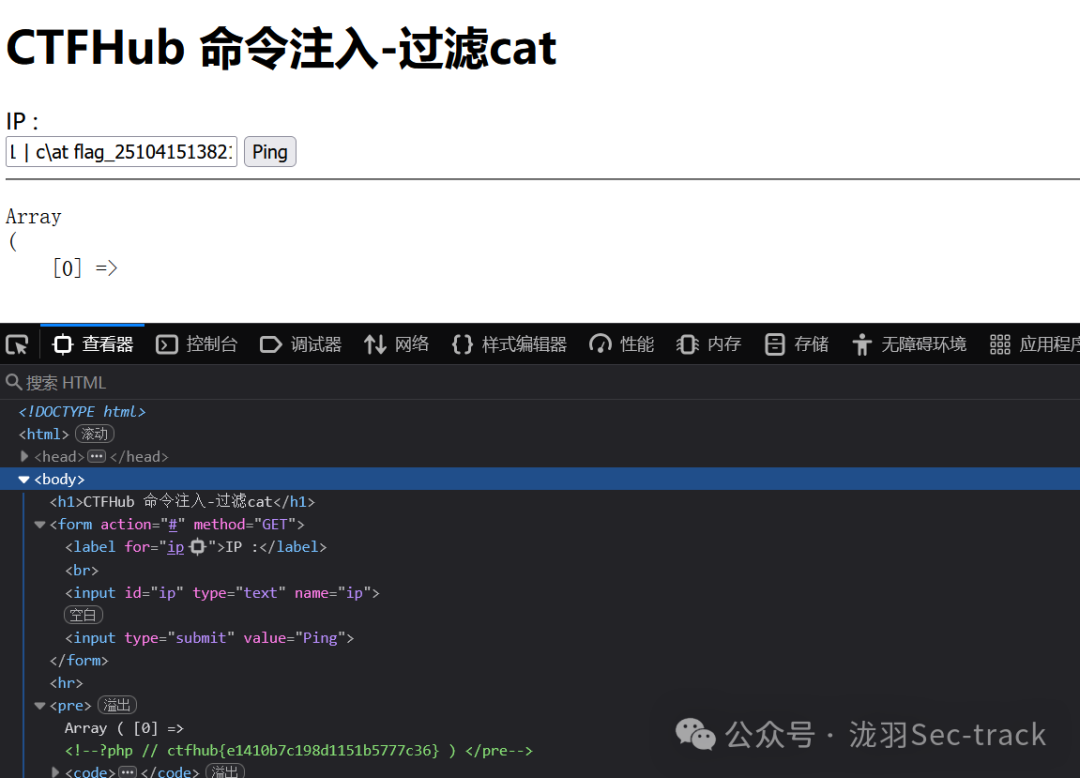The height and width of the screenshot is (778, 1080).
Task: Click the 滚动 badge next to html
Action: tap(94, 434)
